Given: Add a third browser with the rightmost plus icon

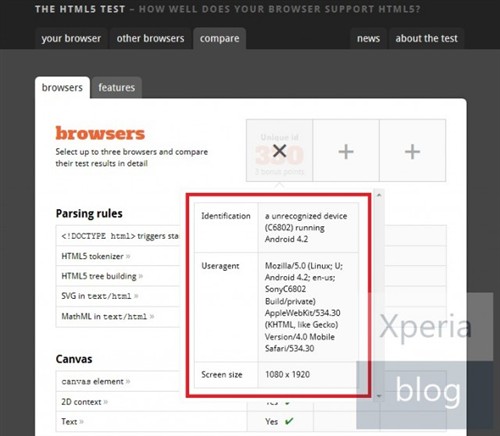Looking at the screenshot, I should click(x=412, y=152).
